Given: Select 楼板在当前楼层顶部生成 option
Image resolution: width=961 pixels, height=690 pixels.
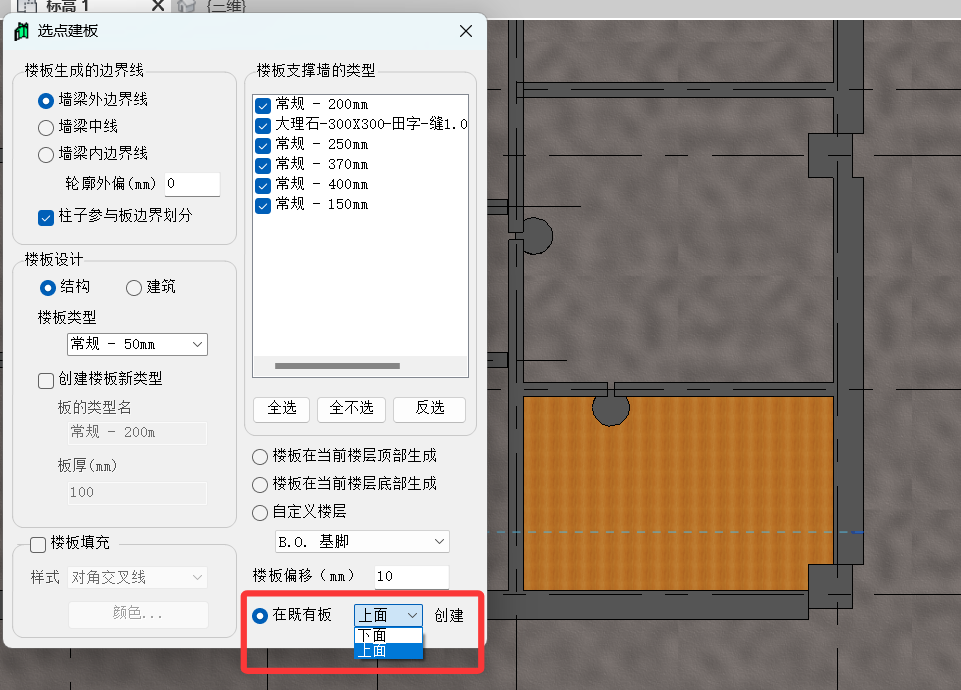Looking at the screenshot, I should pos(260,457).
